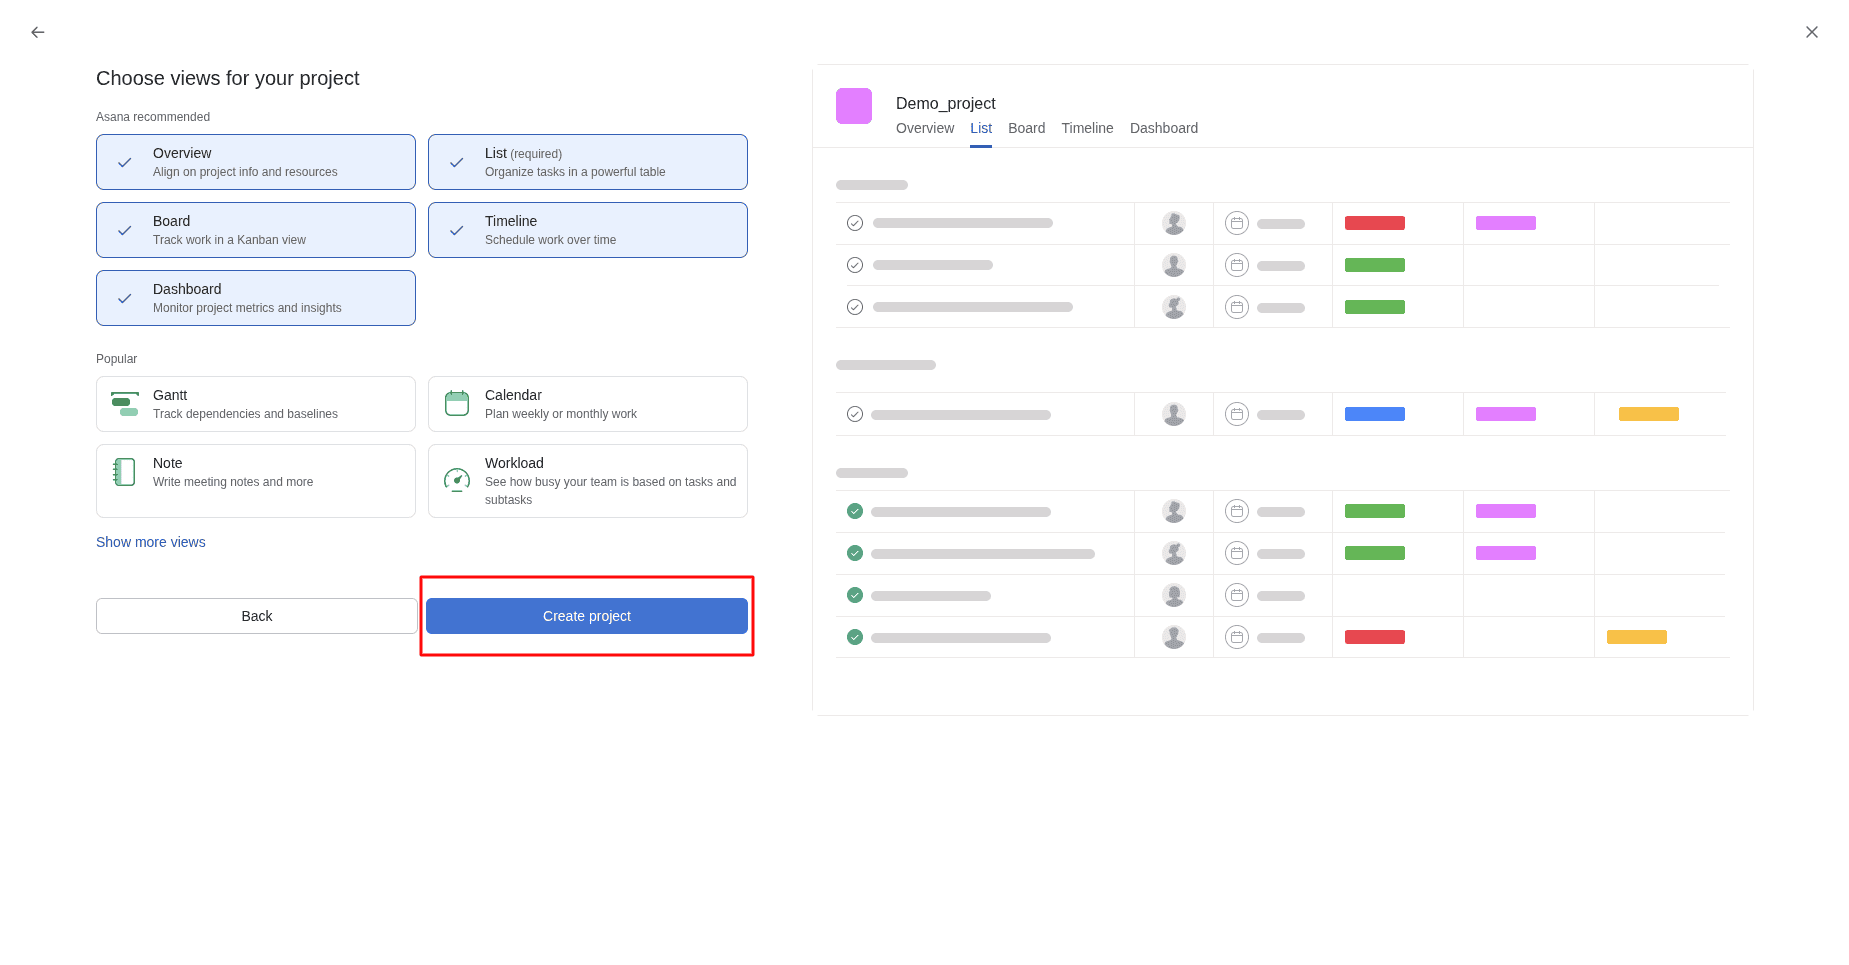
Task: Click the Demo_project title text
Action: click(x=946, y=103)
